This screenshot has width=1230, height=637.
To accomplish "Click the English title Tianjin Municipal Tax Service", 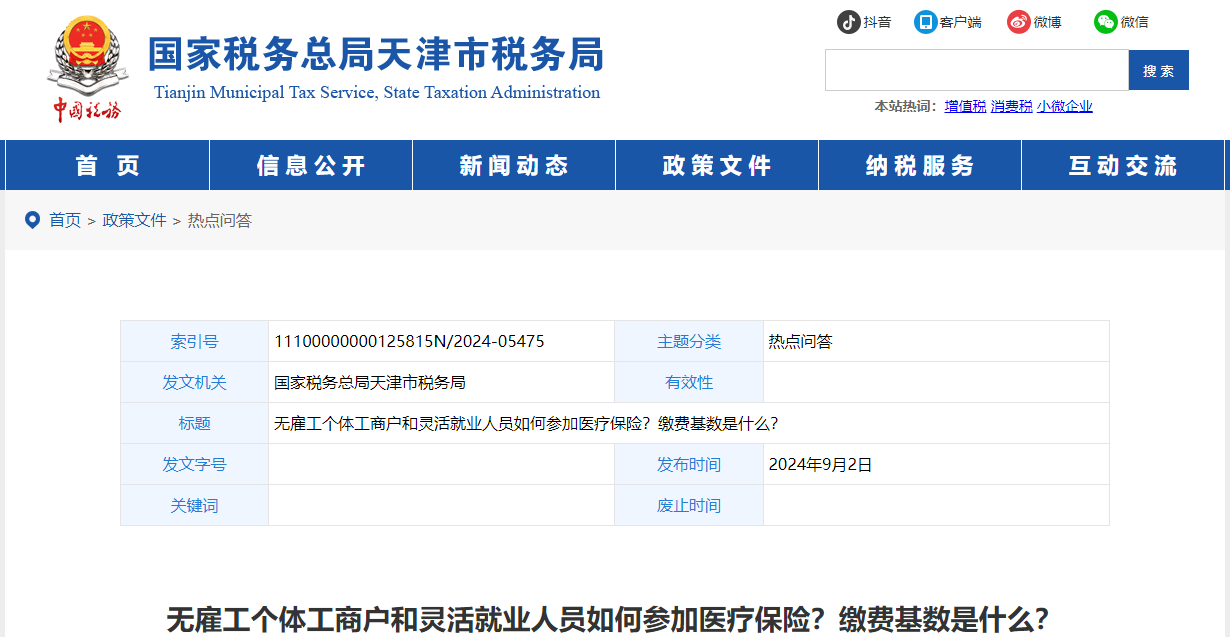I will [377, 92].
